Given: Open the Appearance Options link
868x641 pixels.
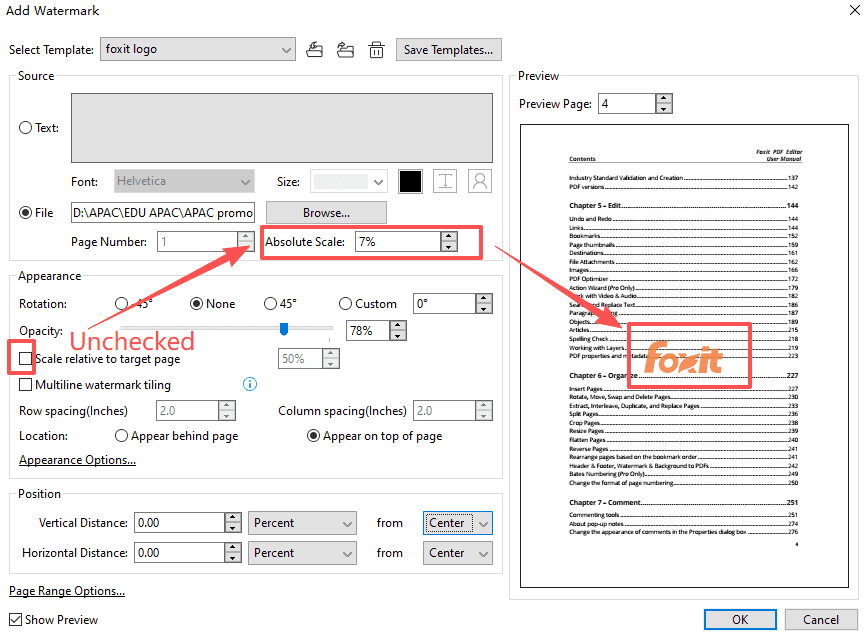Looking at the screenshot, I should pos(78,460).
